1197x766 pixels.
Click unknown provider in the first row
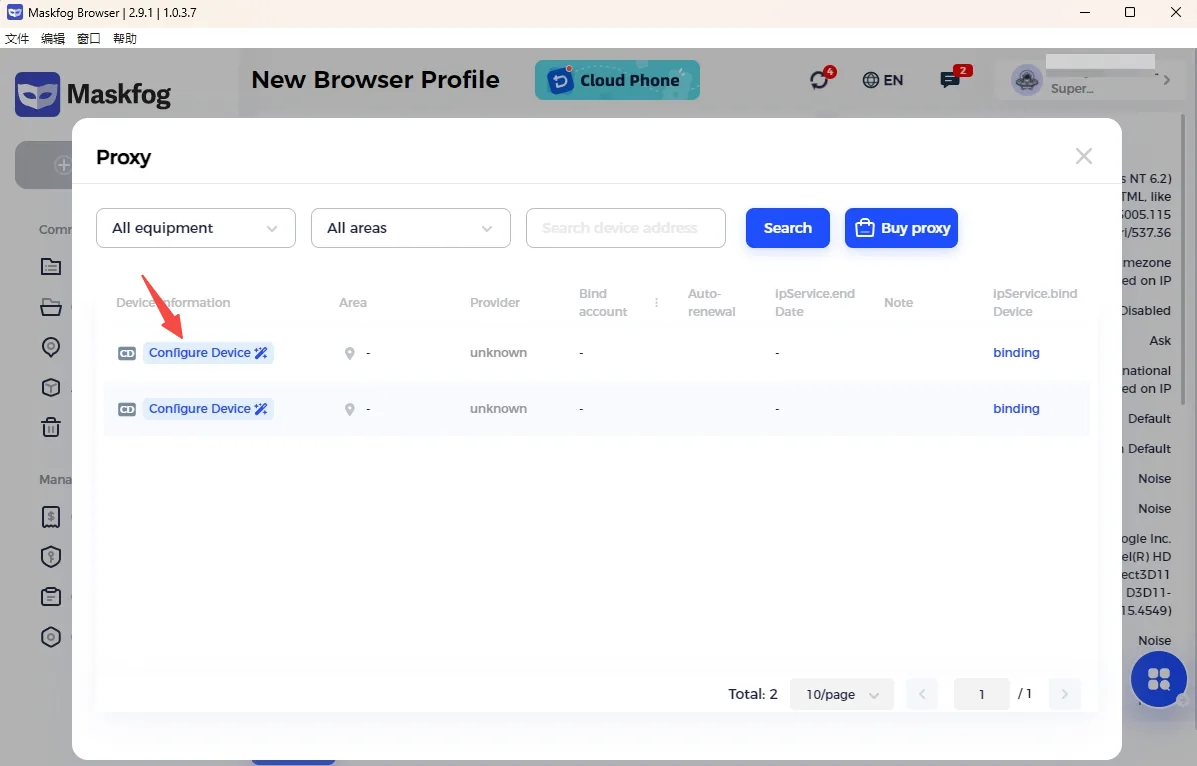tap(498, 353)
